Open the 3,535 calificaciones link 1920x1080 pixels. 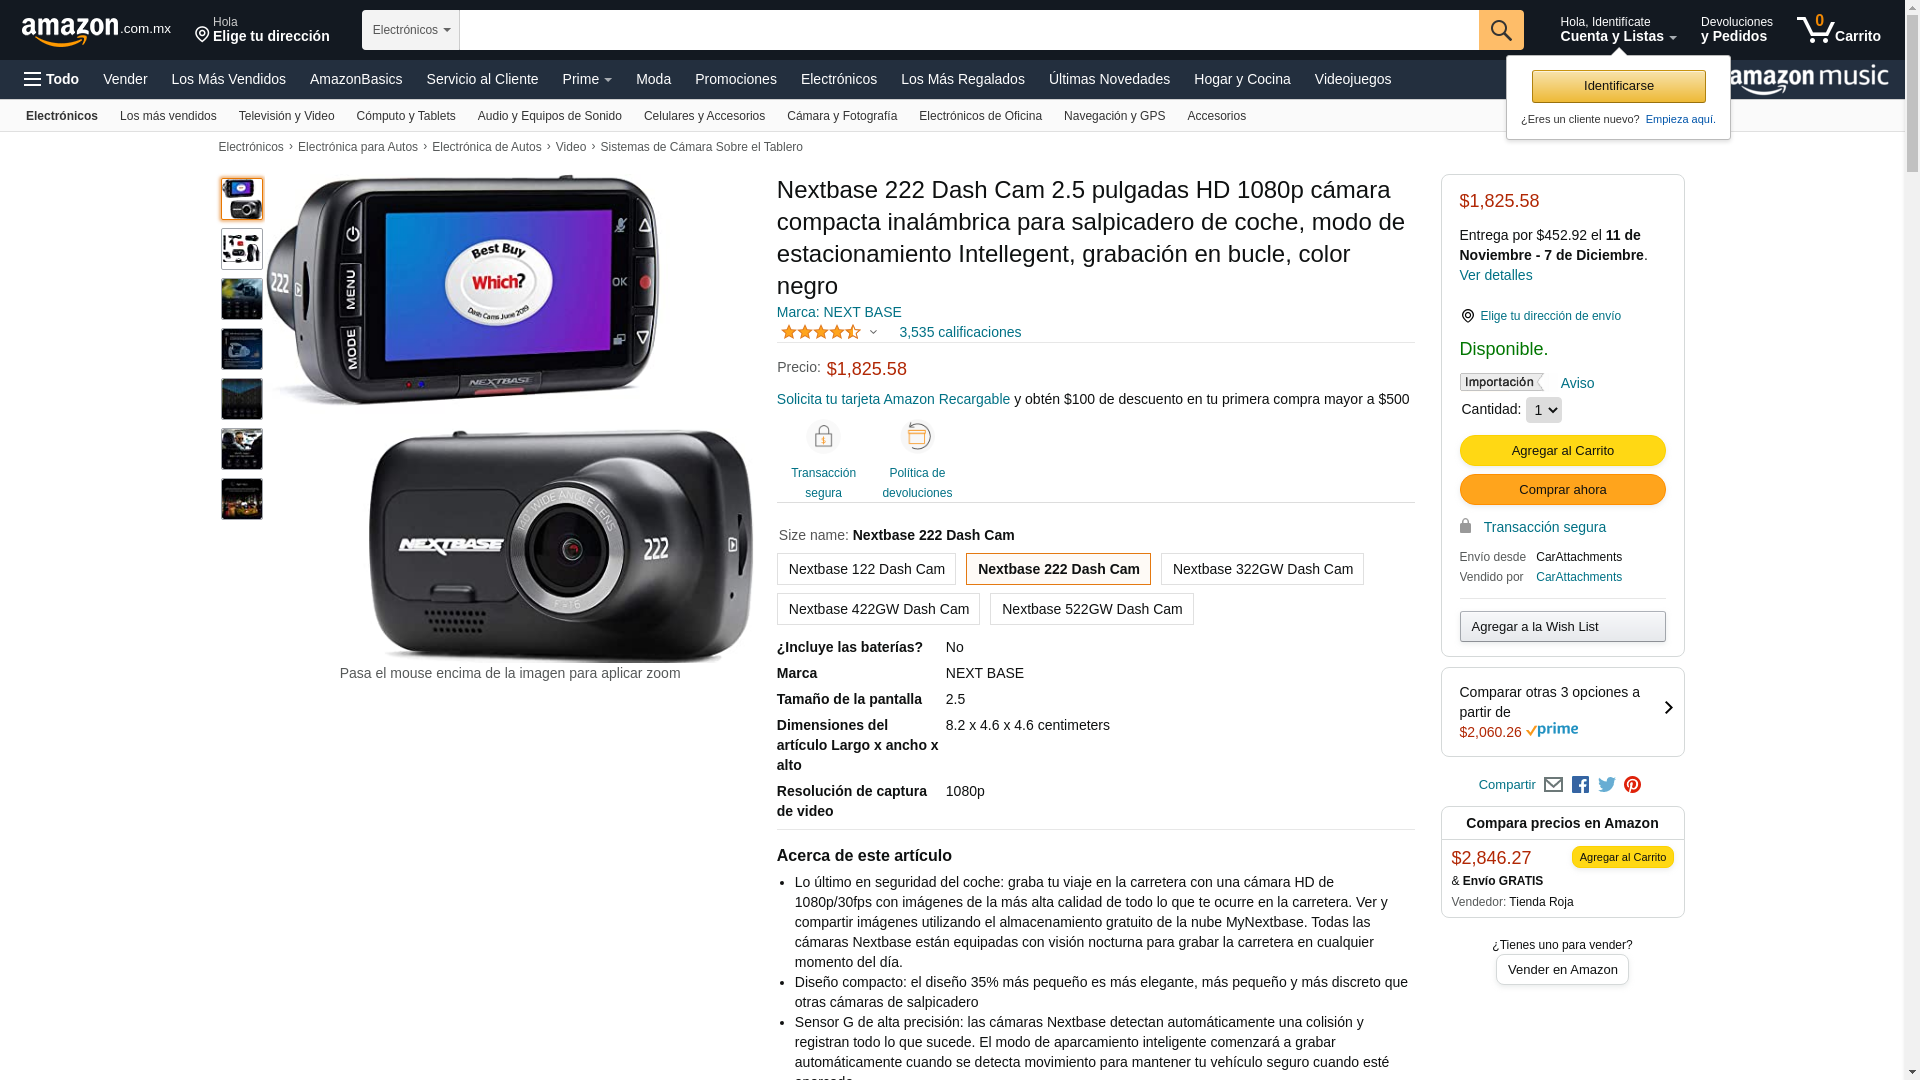[960, 332]
